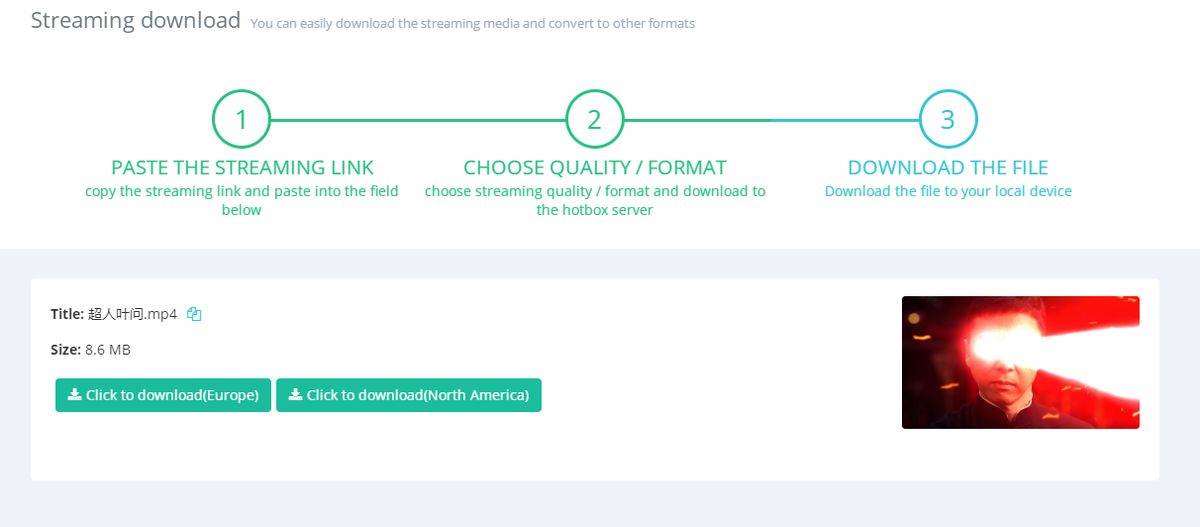Screen dimensions: 1200x527
Task: Click the 'copy the streaming link' description
Action: pyautogui.click(x=242, y=200)
